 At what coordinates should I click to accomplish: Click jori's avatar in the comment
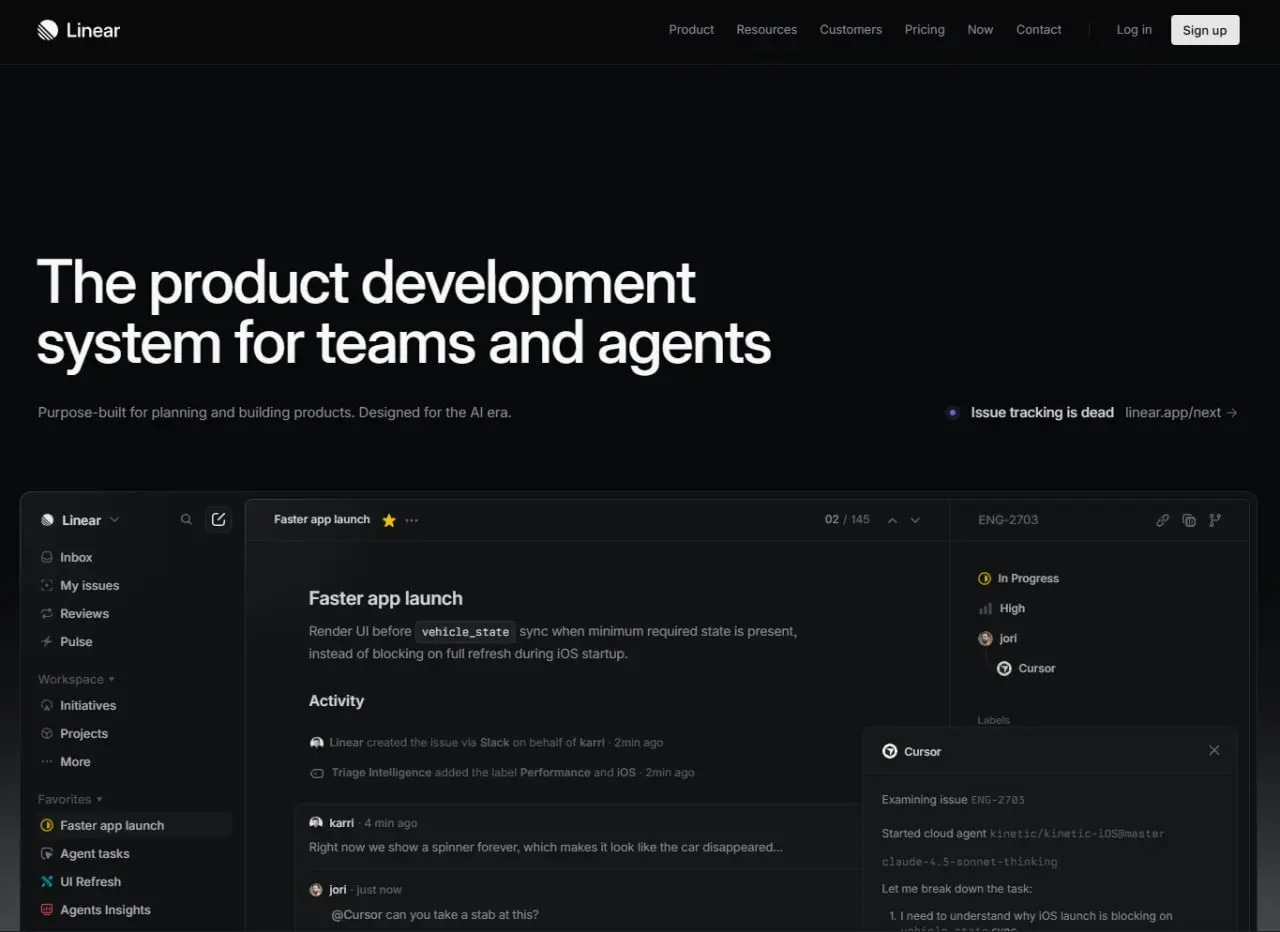316,889
